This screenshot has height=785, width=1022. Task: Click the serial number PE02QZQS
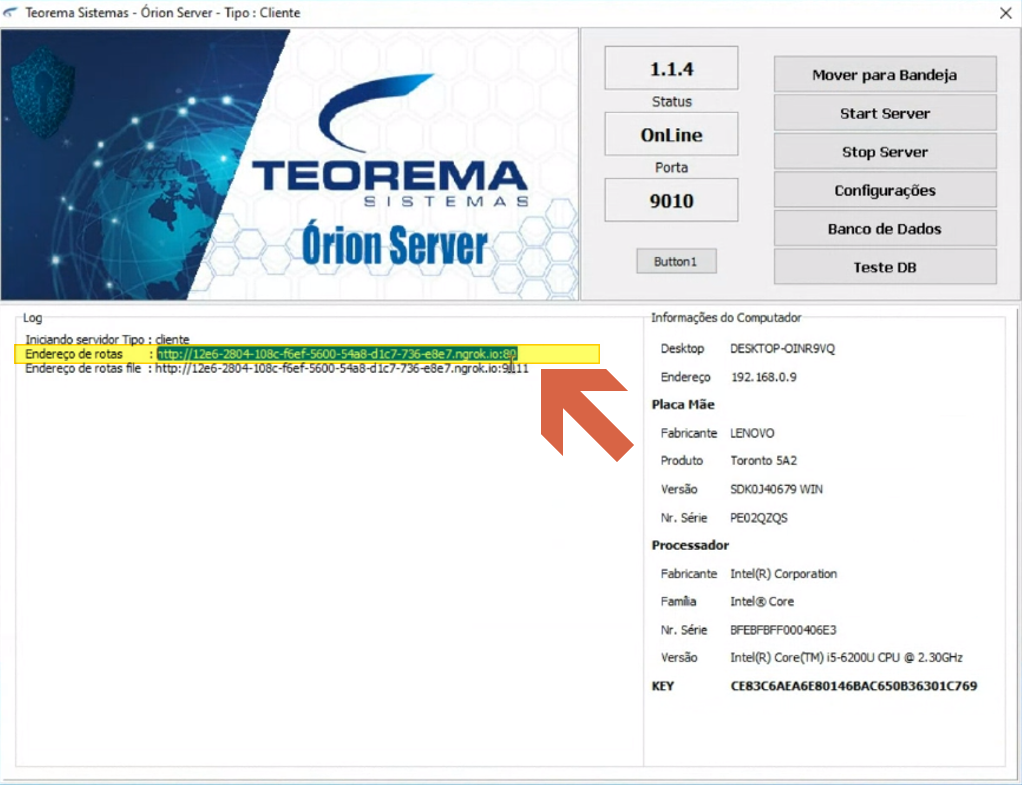coord(759,518)
